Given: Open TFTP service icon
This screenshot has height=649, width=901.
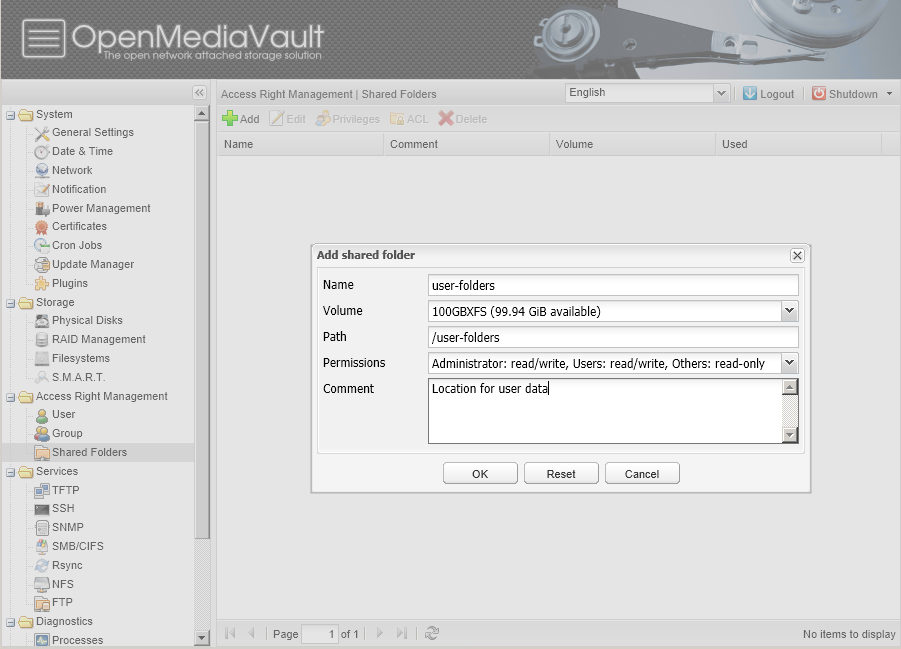Looking at the screenshot, I should pos(42,490).
